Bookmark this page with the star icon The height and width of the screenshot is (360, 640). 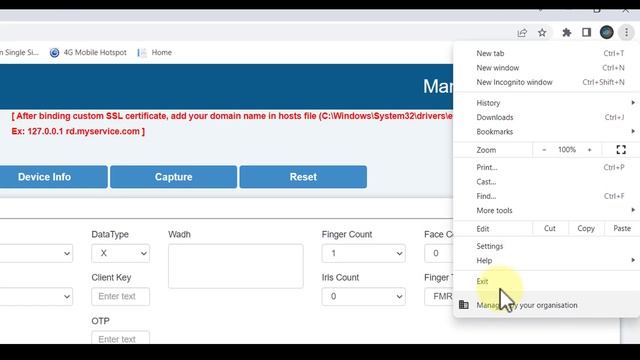(542, 33)
